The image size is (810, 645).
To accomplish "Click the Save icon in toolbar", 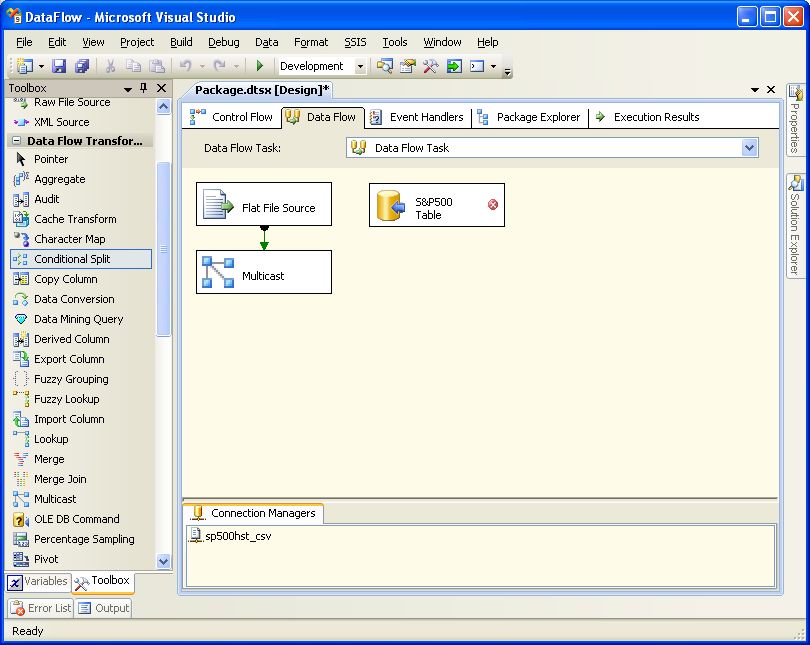I will click(x=59, y=66).
